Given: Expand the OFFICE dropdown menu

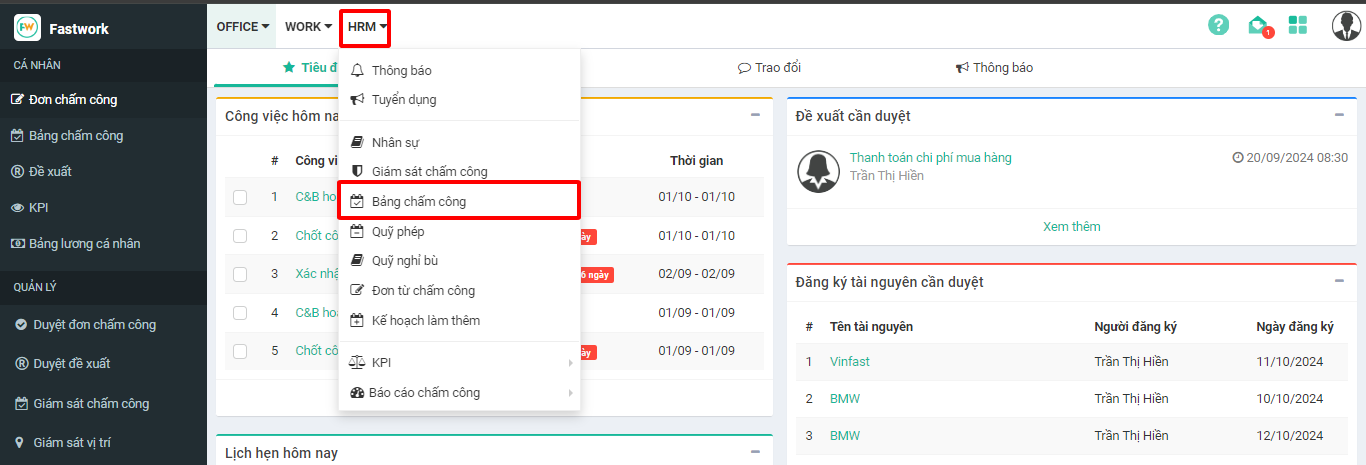Looking at the screenshot, I should pyautogui.click(x=243, y=27).
